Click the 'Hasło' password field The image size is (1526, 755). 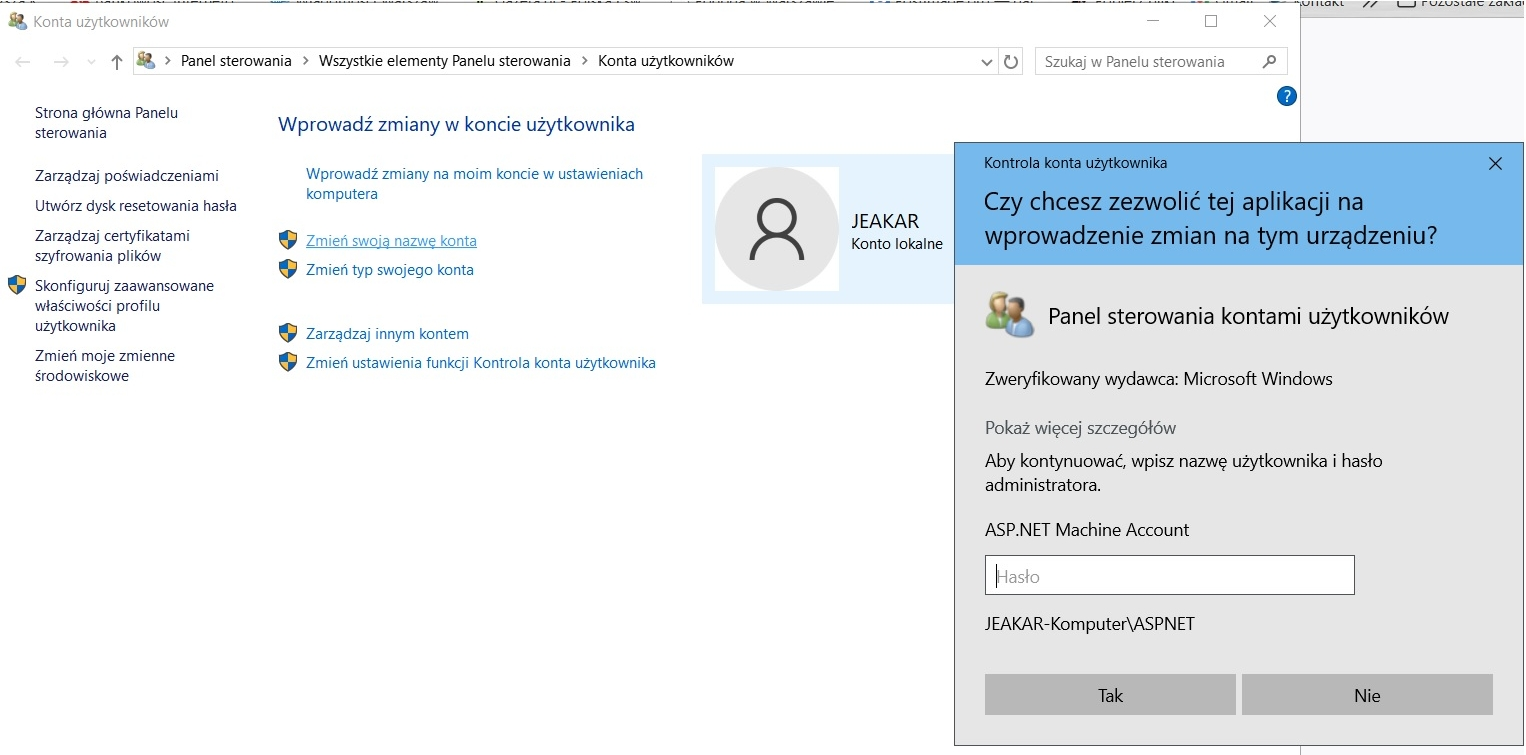(x=1170, y=576)
